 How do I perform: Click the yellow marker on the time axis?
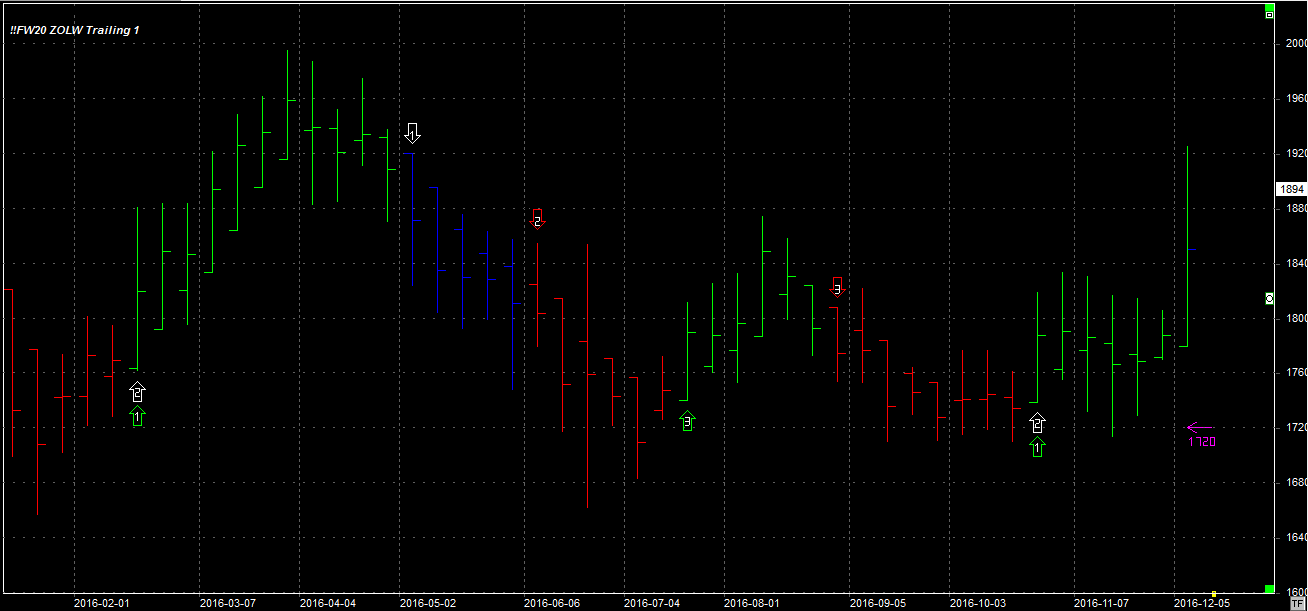1214,593
